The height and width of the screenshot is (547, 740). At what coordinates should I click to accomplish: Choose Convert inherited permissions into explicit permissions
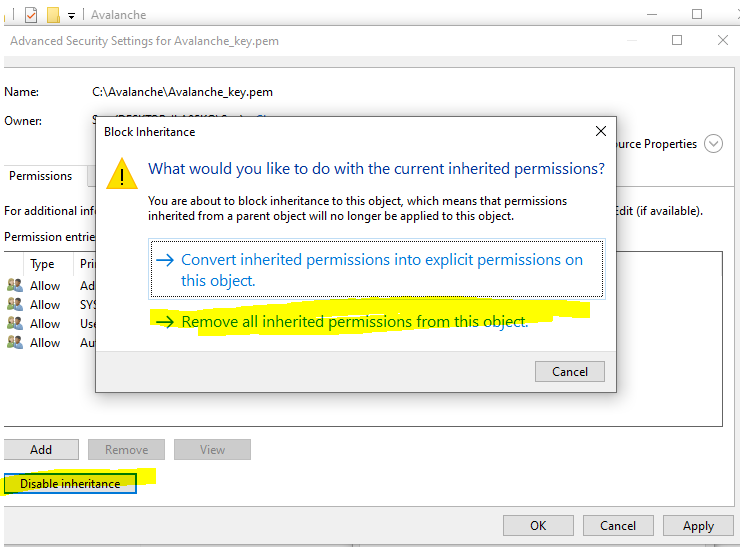(x=376, y=269)
